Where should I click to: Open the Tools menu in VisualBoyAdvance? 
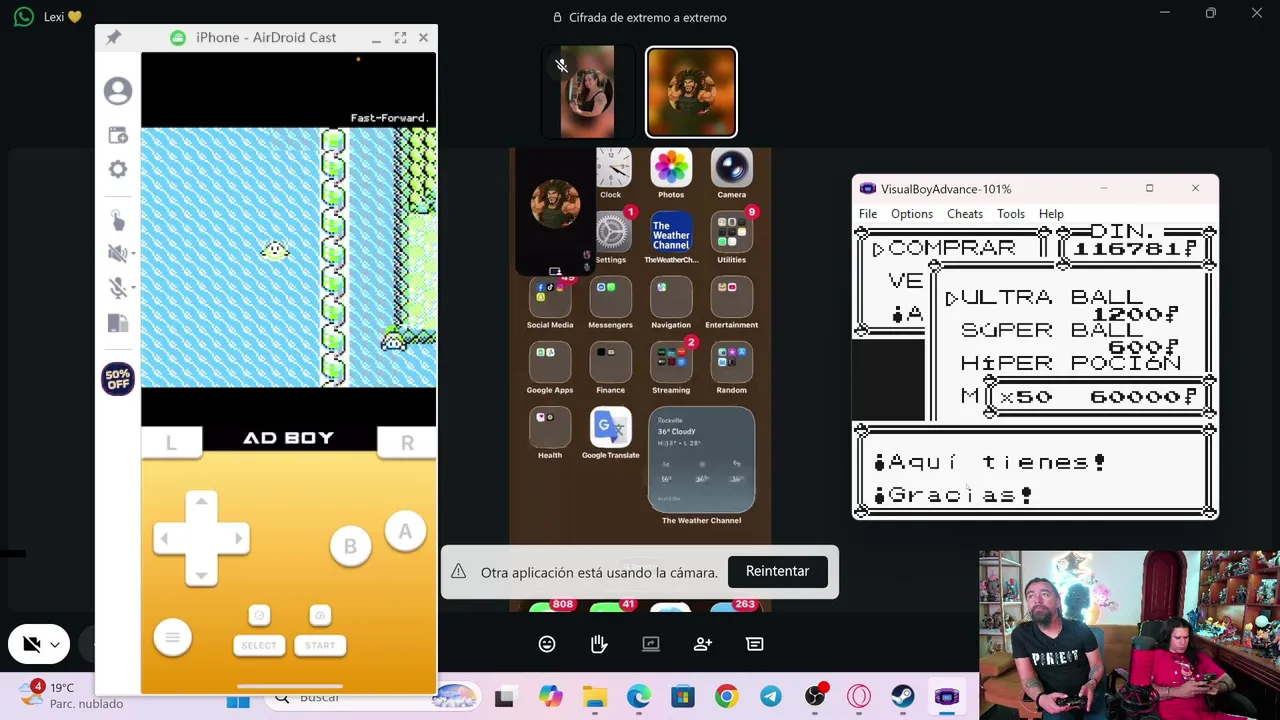[1011, 214]
